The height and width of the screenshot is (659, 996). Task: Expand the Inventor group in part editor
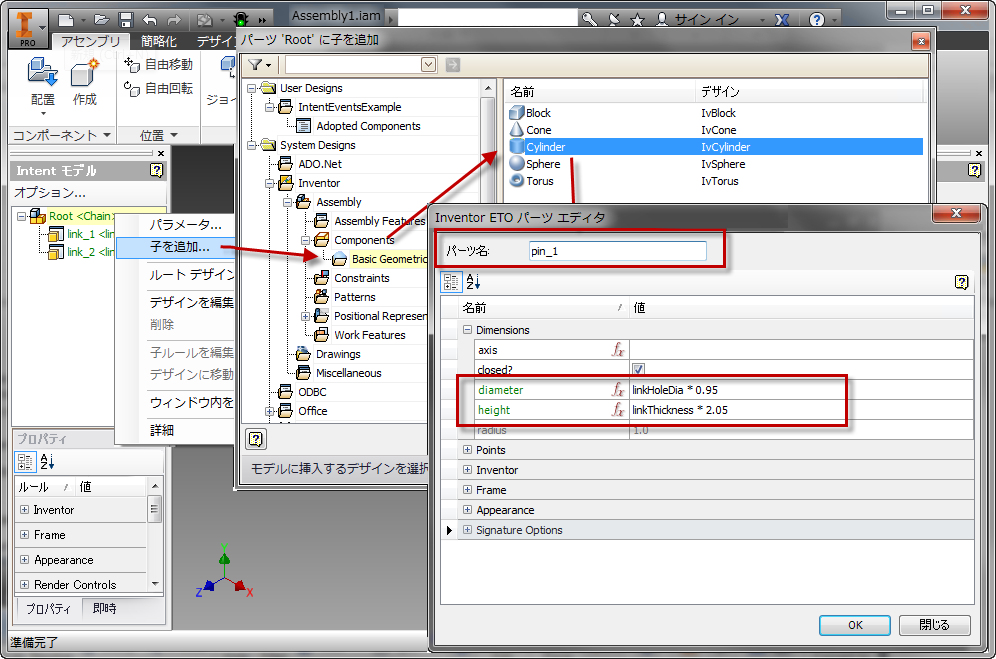[468, 470]
